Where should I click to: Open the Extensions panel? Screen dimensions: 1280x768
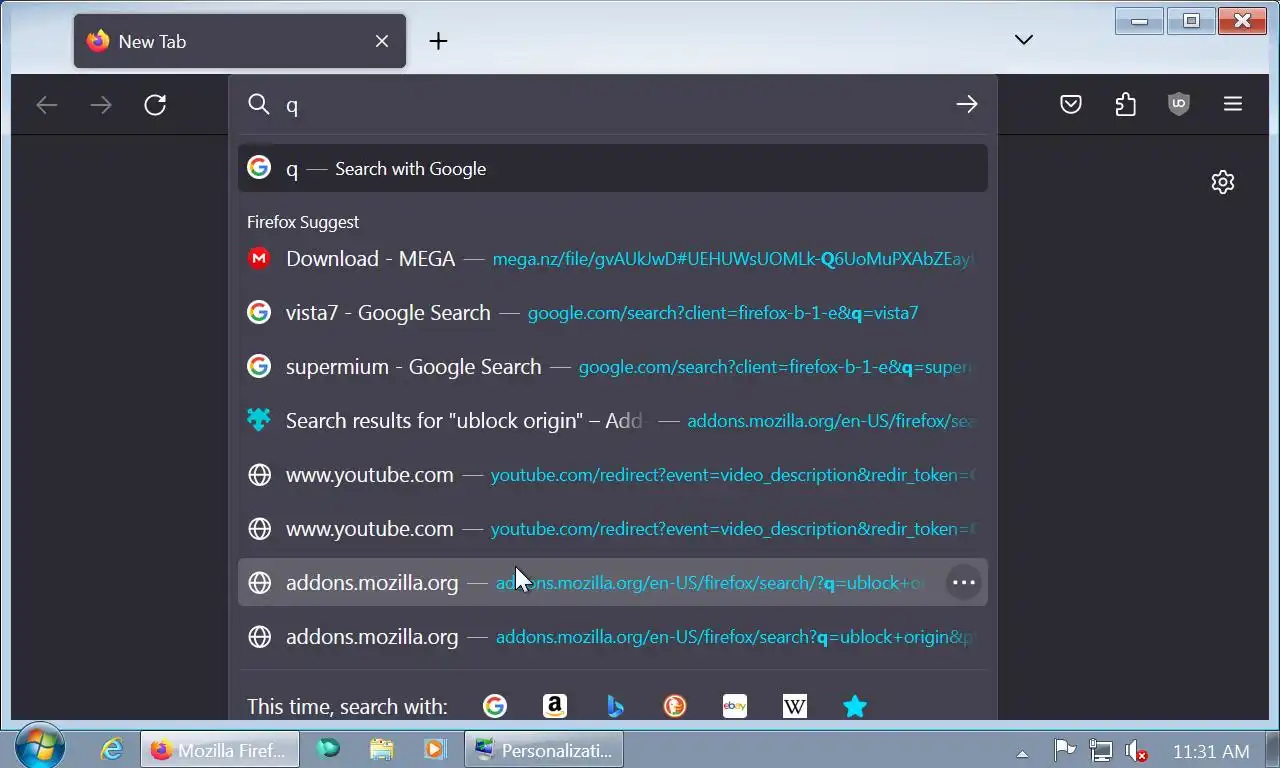tap(1125, 104)
